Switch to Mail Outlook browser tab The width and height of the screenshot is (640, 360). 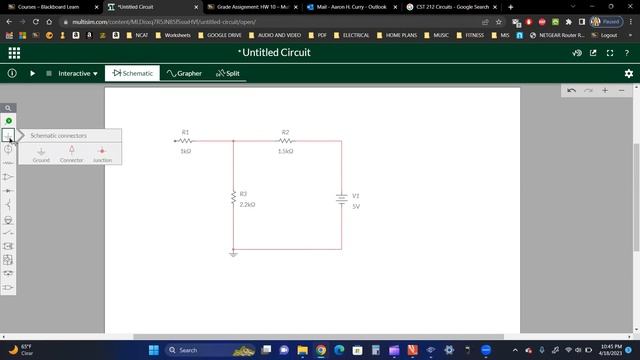[x=352, y=7]
